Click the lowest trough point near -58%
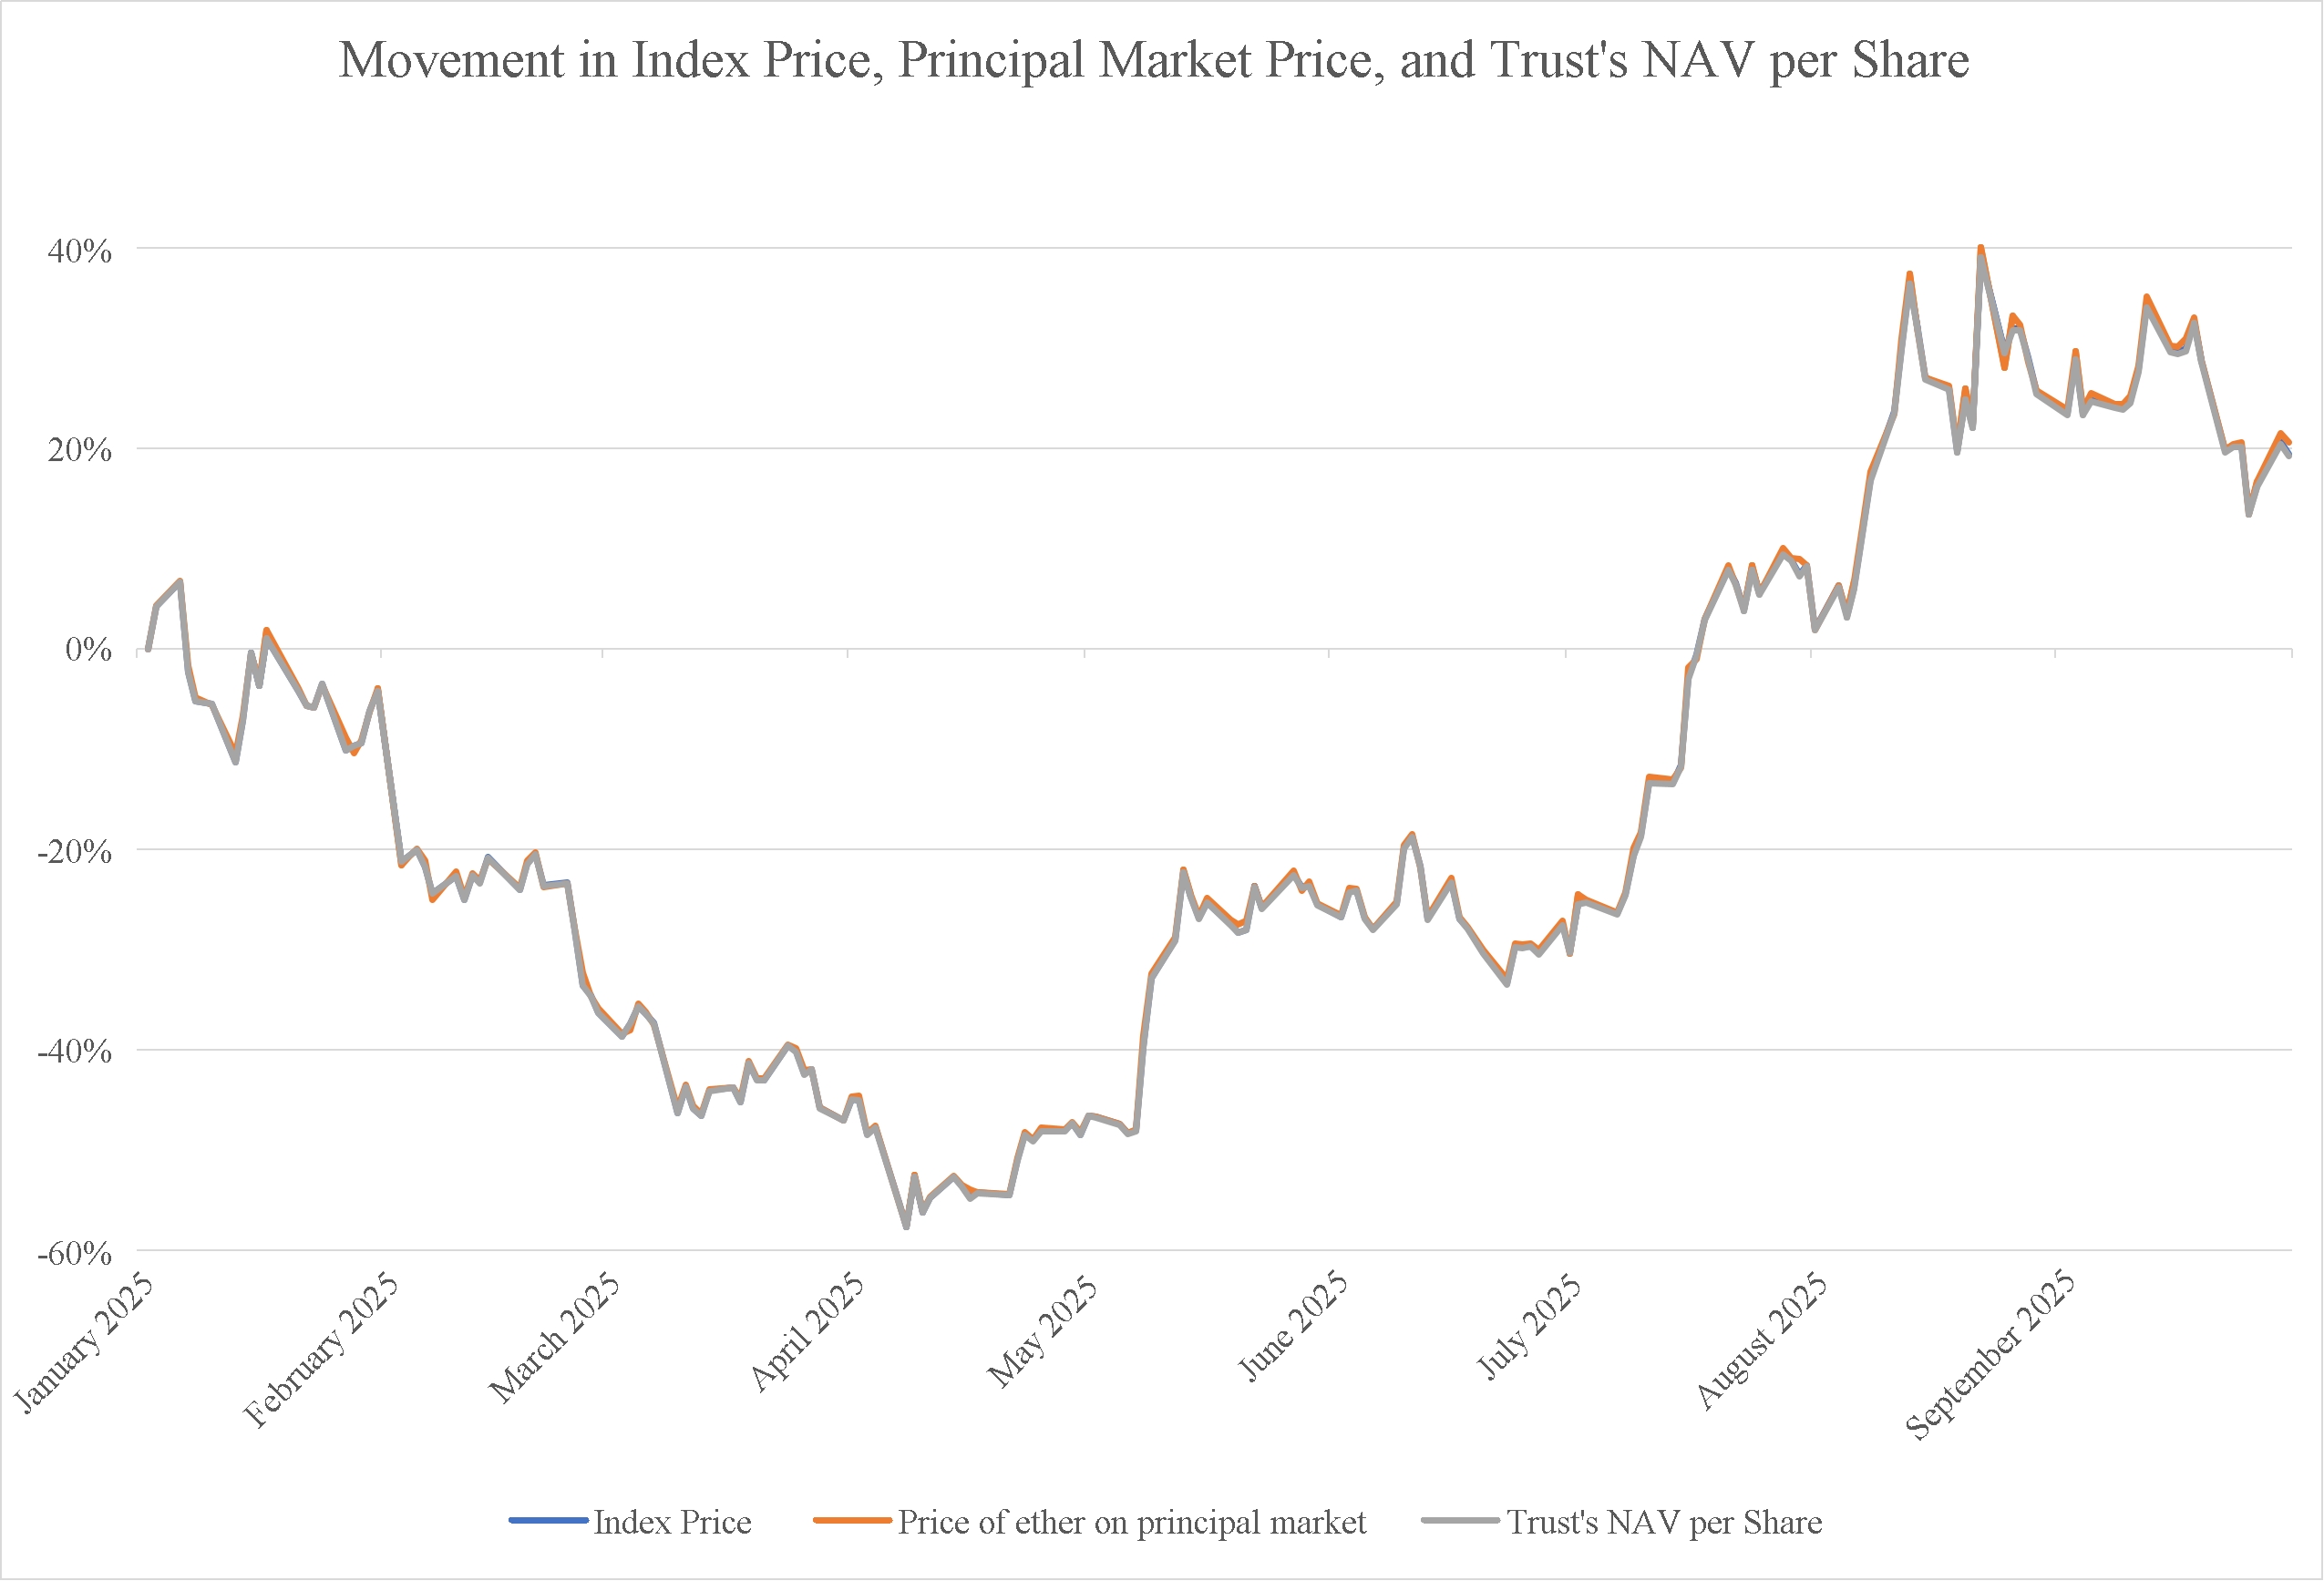Screen dimensions: 2324x1581 (906, 1227)
